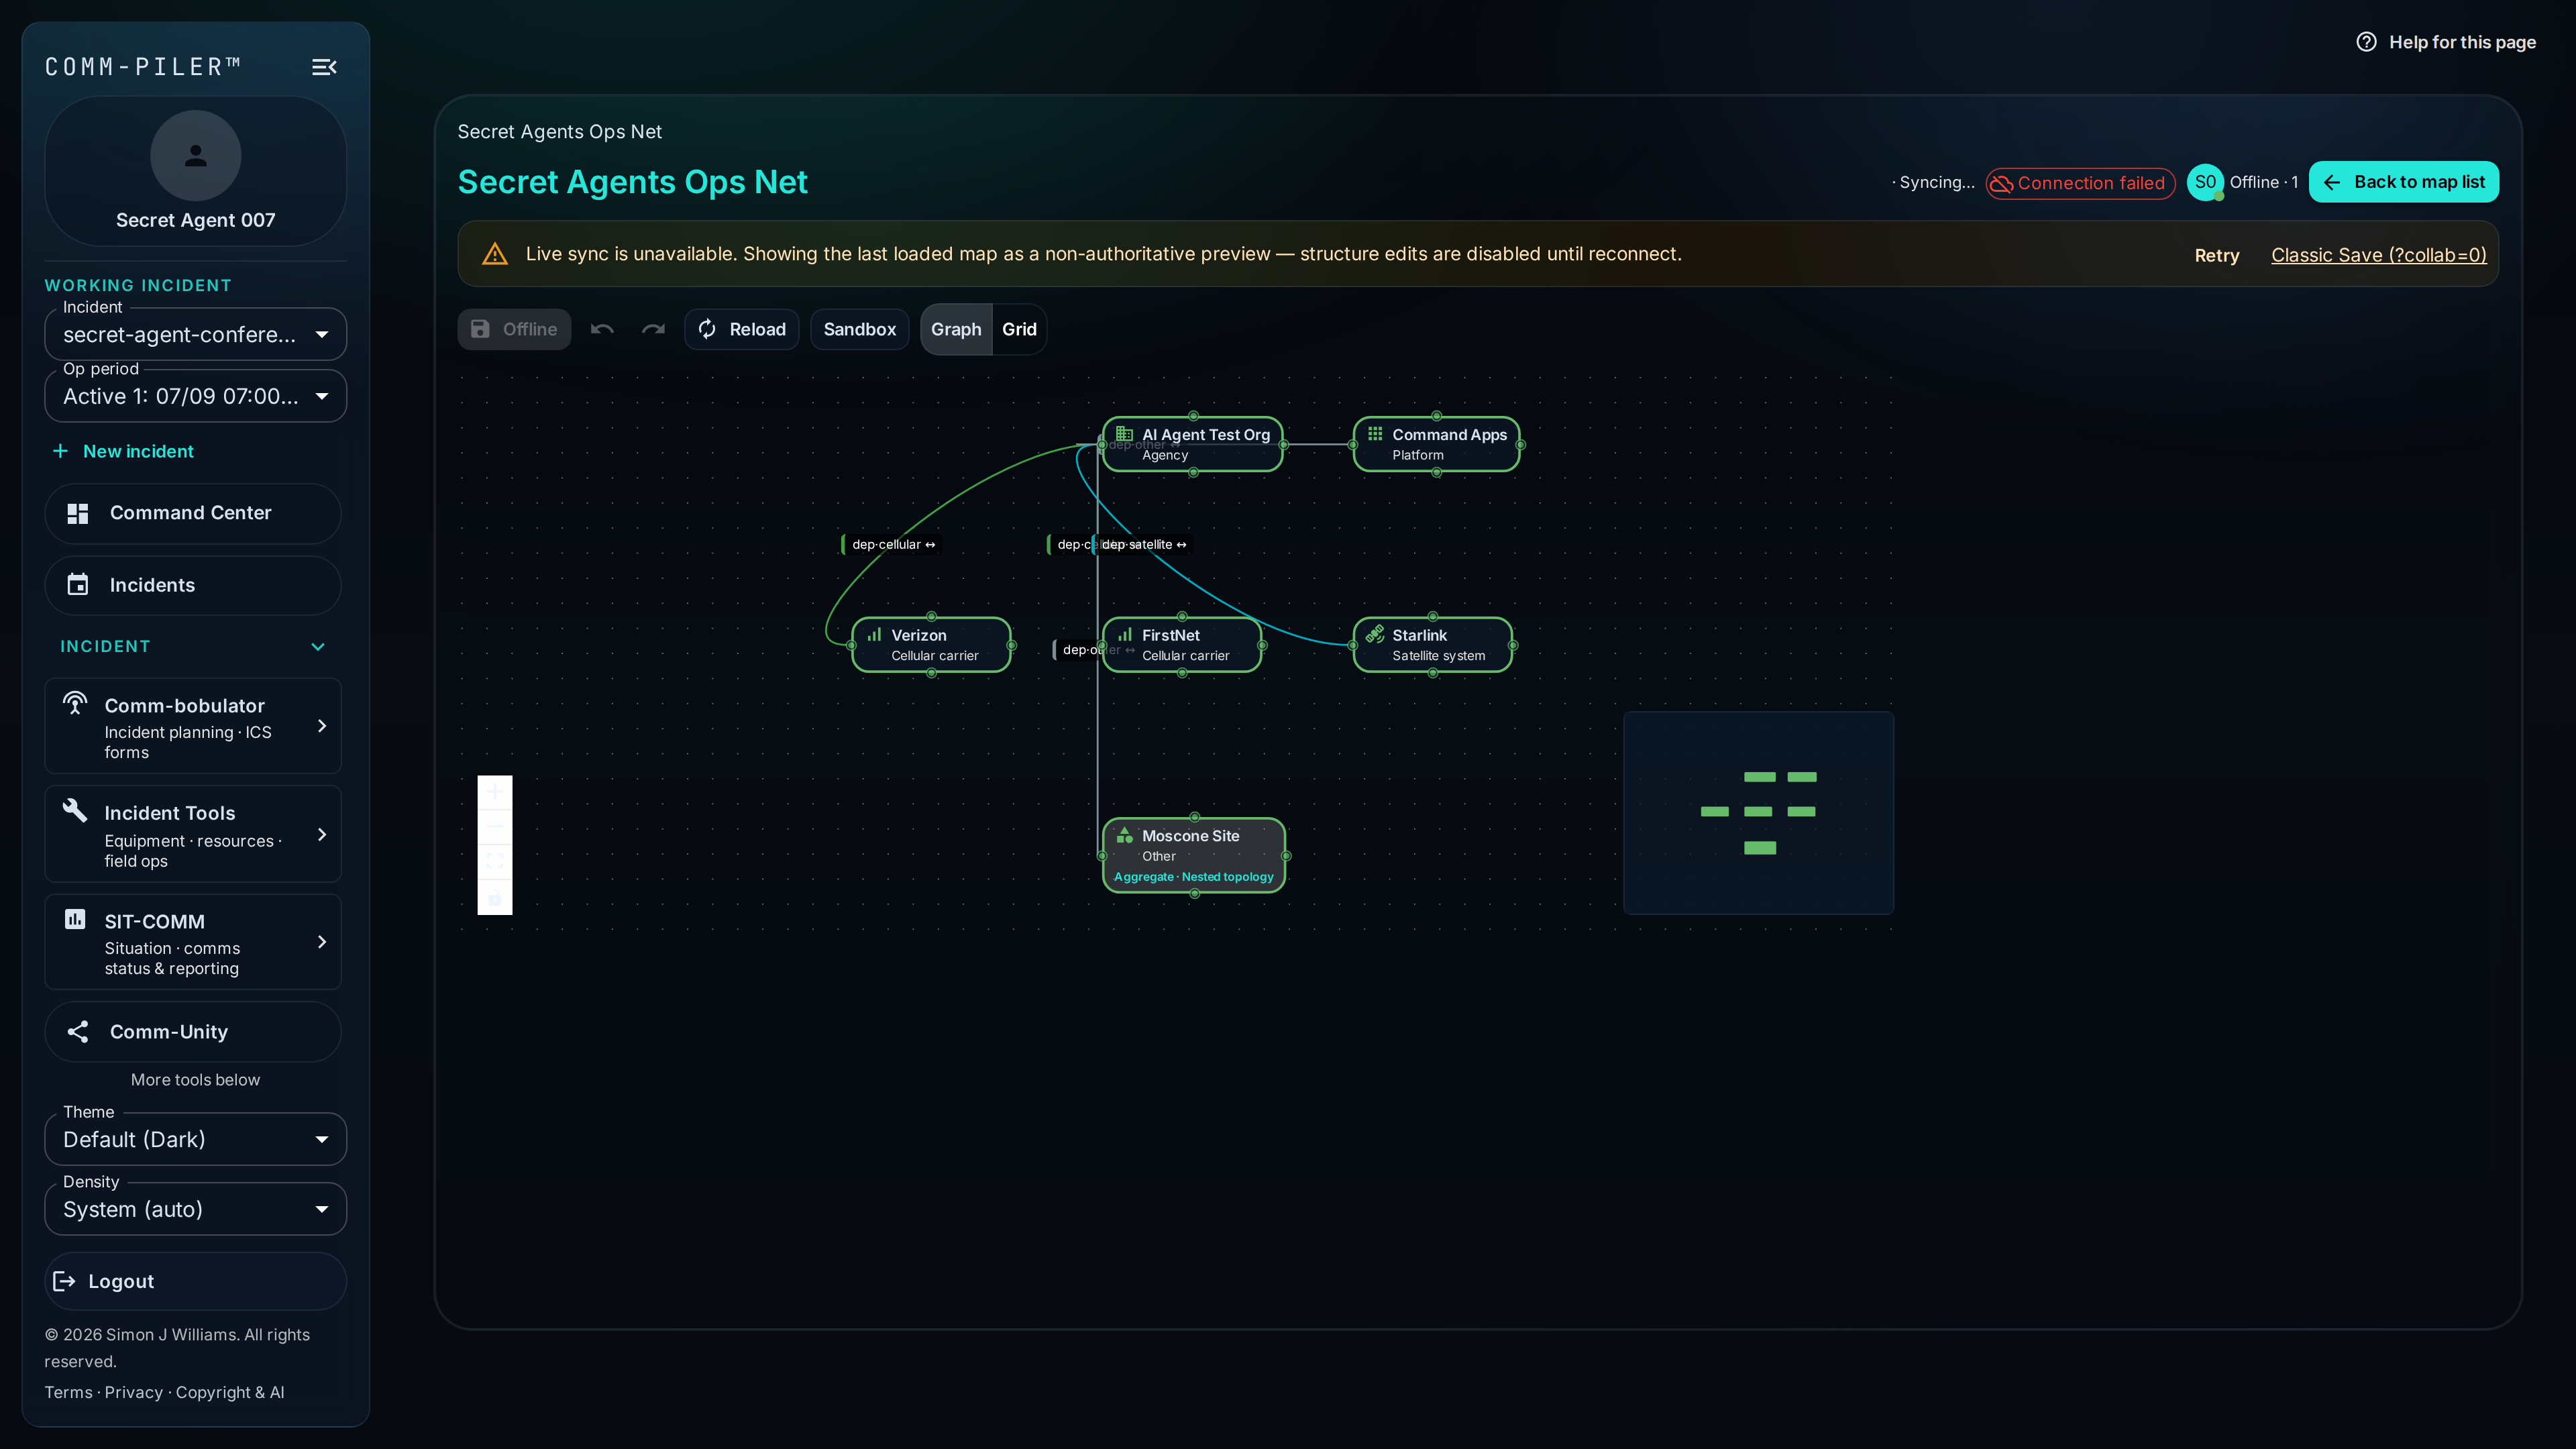Screen dimensions: 2576x1449
Task: Expand the SIT-COMM item arrow
Action: click(322, 942)
